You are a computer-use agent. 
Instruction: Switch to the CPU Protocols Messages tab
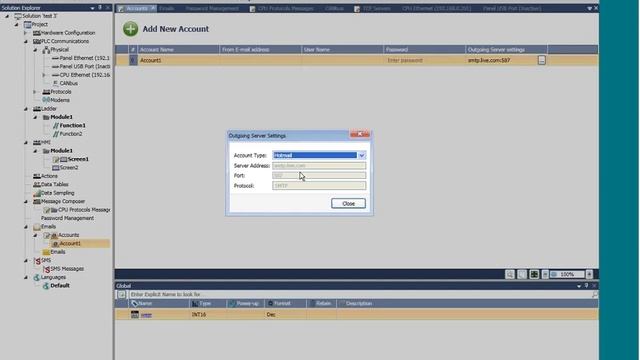pos(282,9)
